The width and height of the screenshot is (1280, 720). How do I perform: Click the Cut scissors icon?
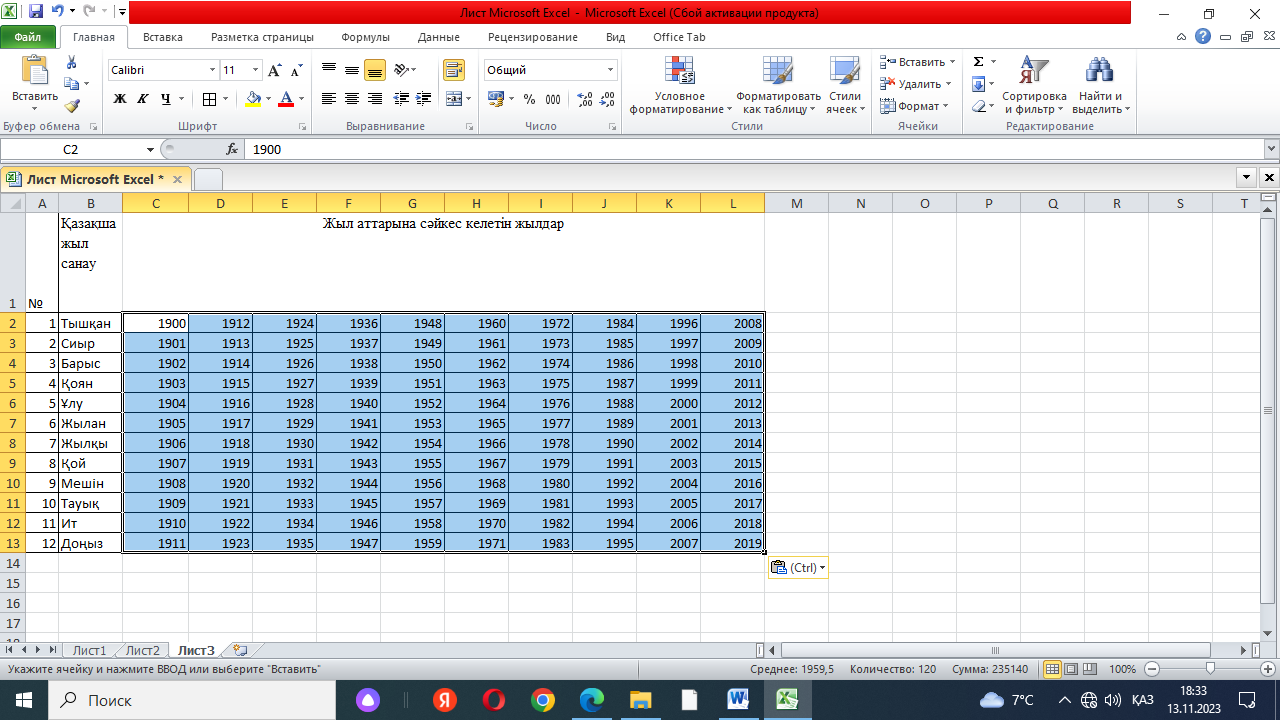pos(71,62)
